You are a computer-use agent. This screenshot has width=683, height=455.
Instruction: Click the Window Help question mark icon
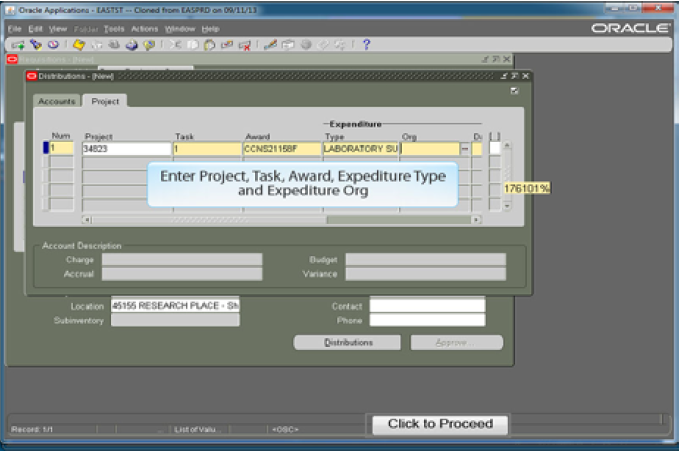[x=366, y=44]
